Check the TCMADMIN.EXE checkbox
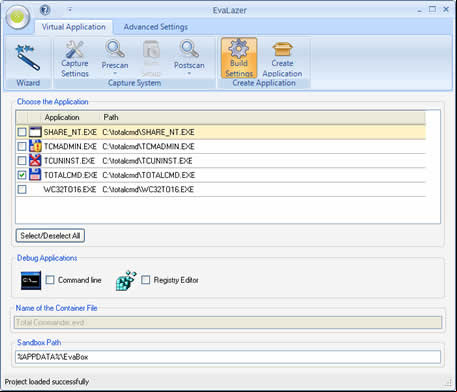The image size is (457, 392). [x=22, y=147]
